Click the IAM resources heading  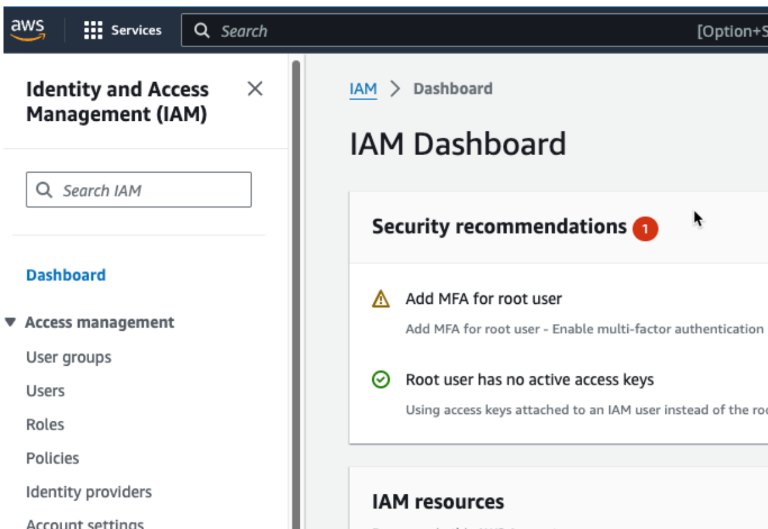438,502
